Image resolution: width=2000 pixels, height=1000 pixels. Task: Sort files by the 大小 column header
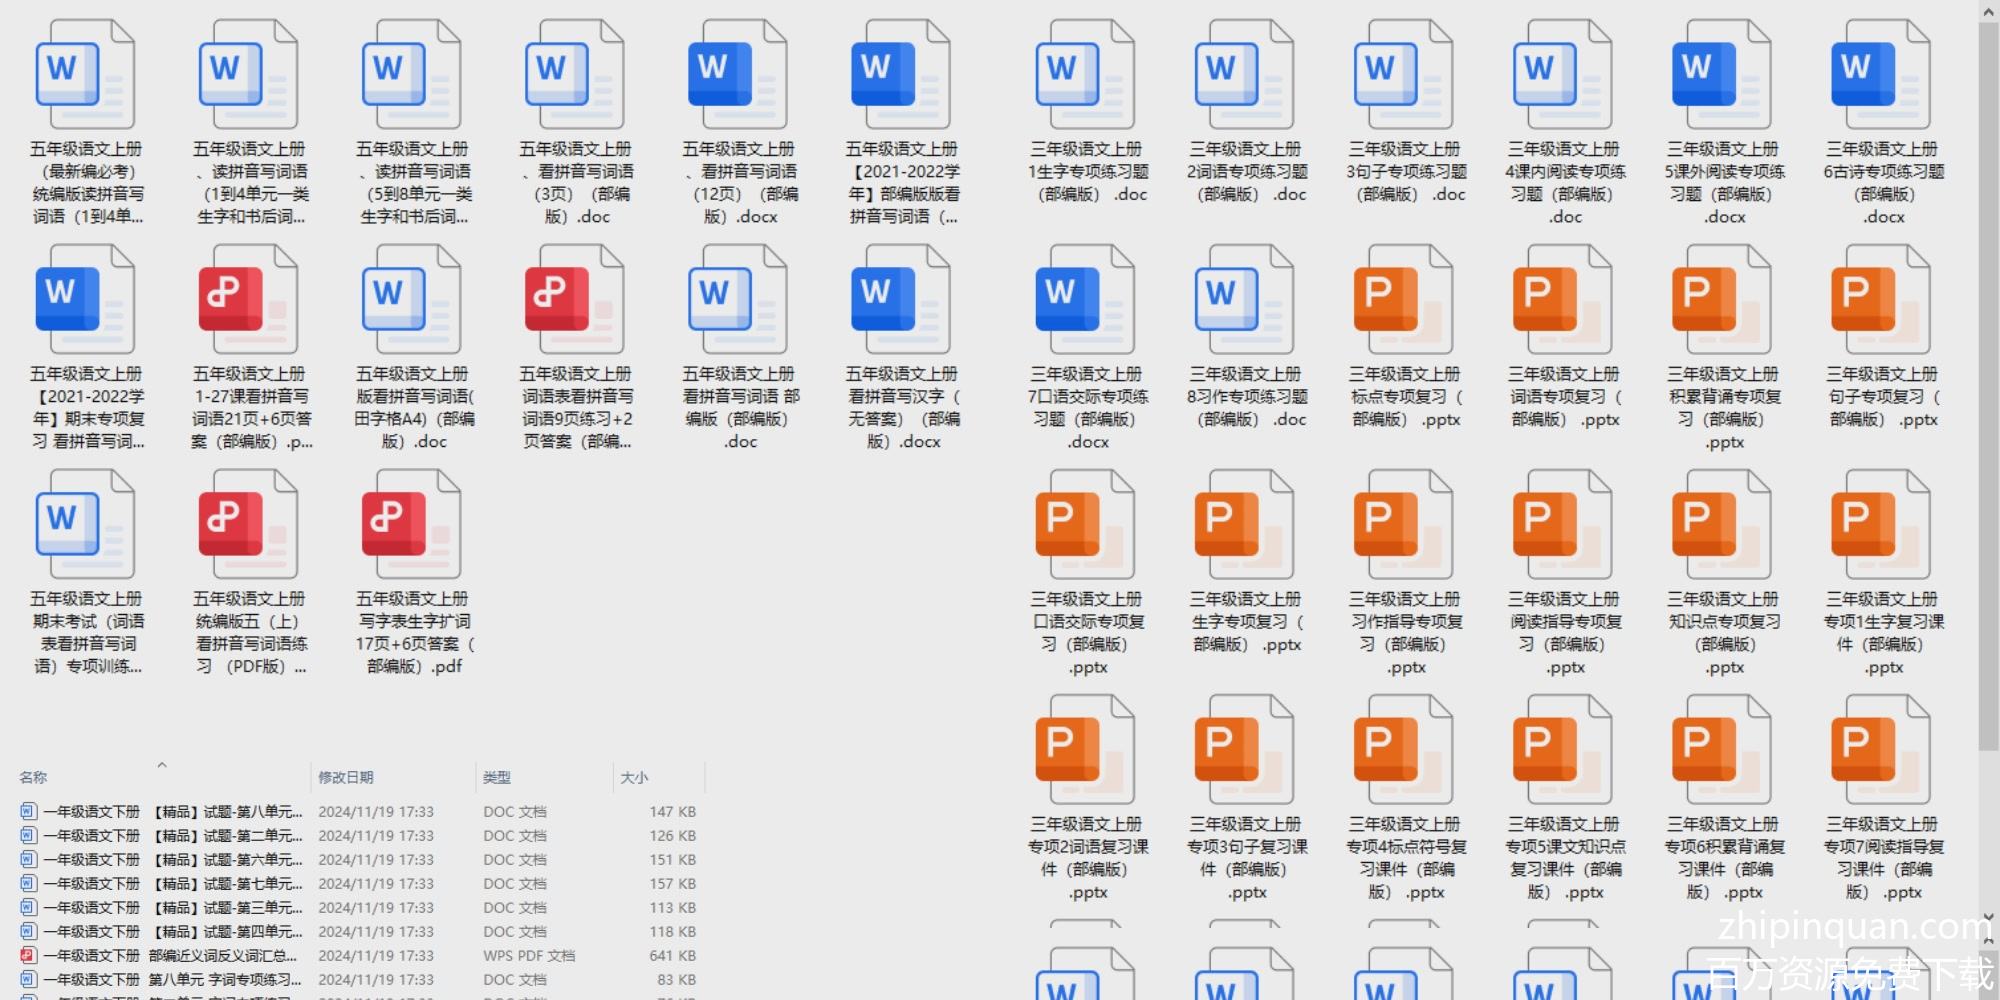634,777
